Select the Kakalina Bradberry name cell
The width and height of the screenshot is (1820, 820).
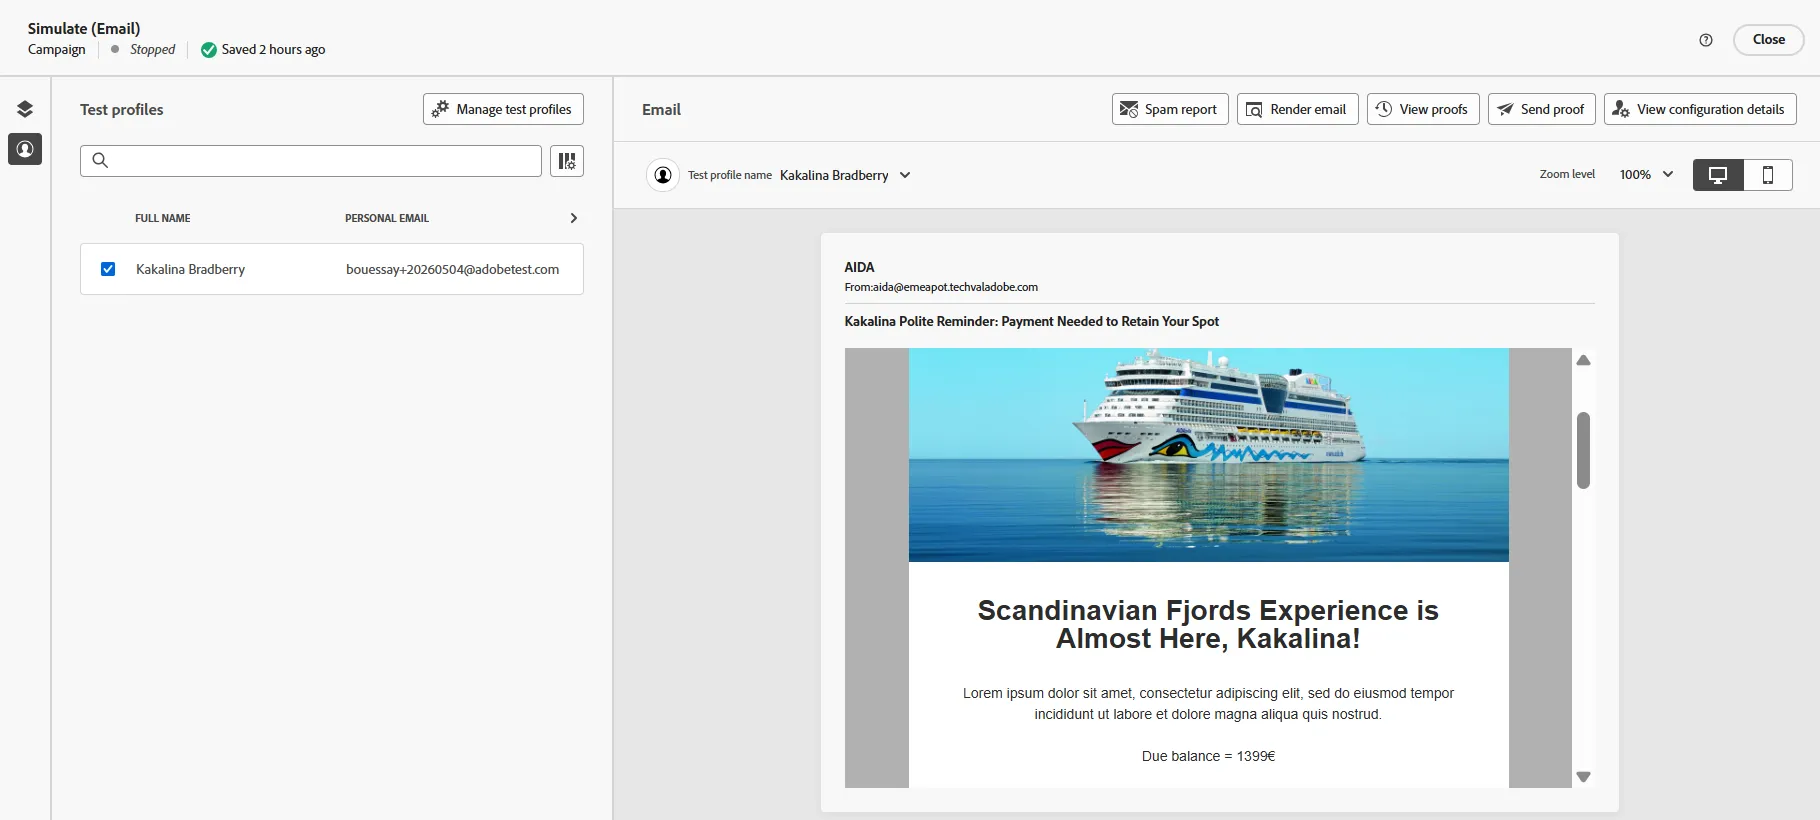190,269
